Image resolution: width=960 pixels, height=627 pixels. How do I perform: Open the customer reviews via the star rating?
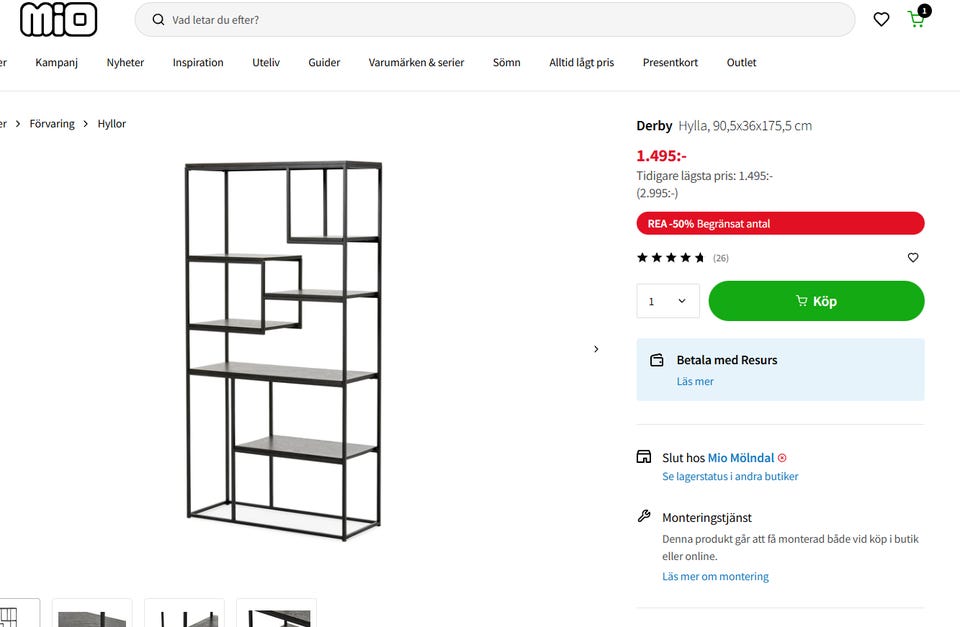point(668,257)
